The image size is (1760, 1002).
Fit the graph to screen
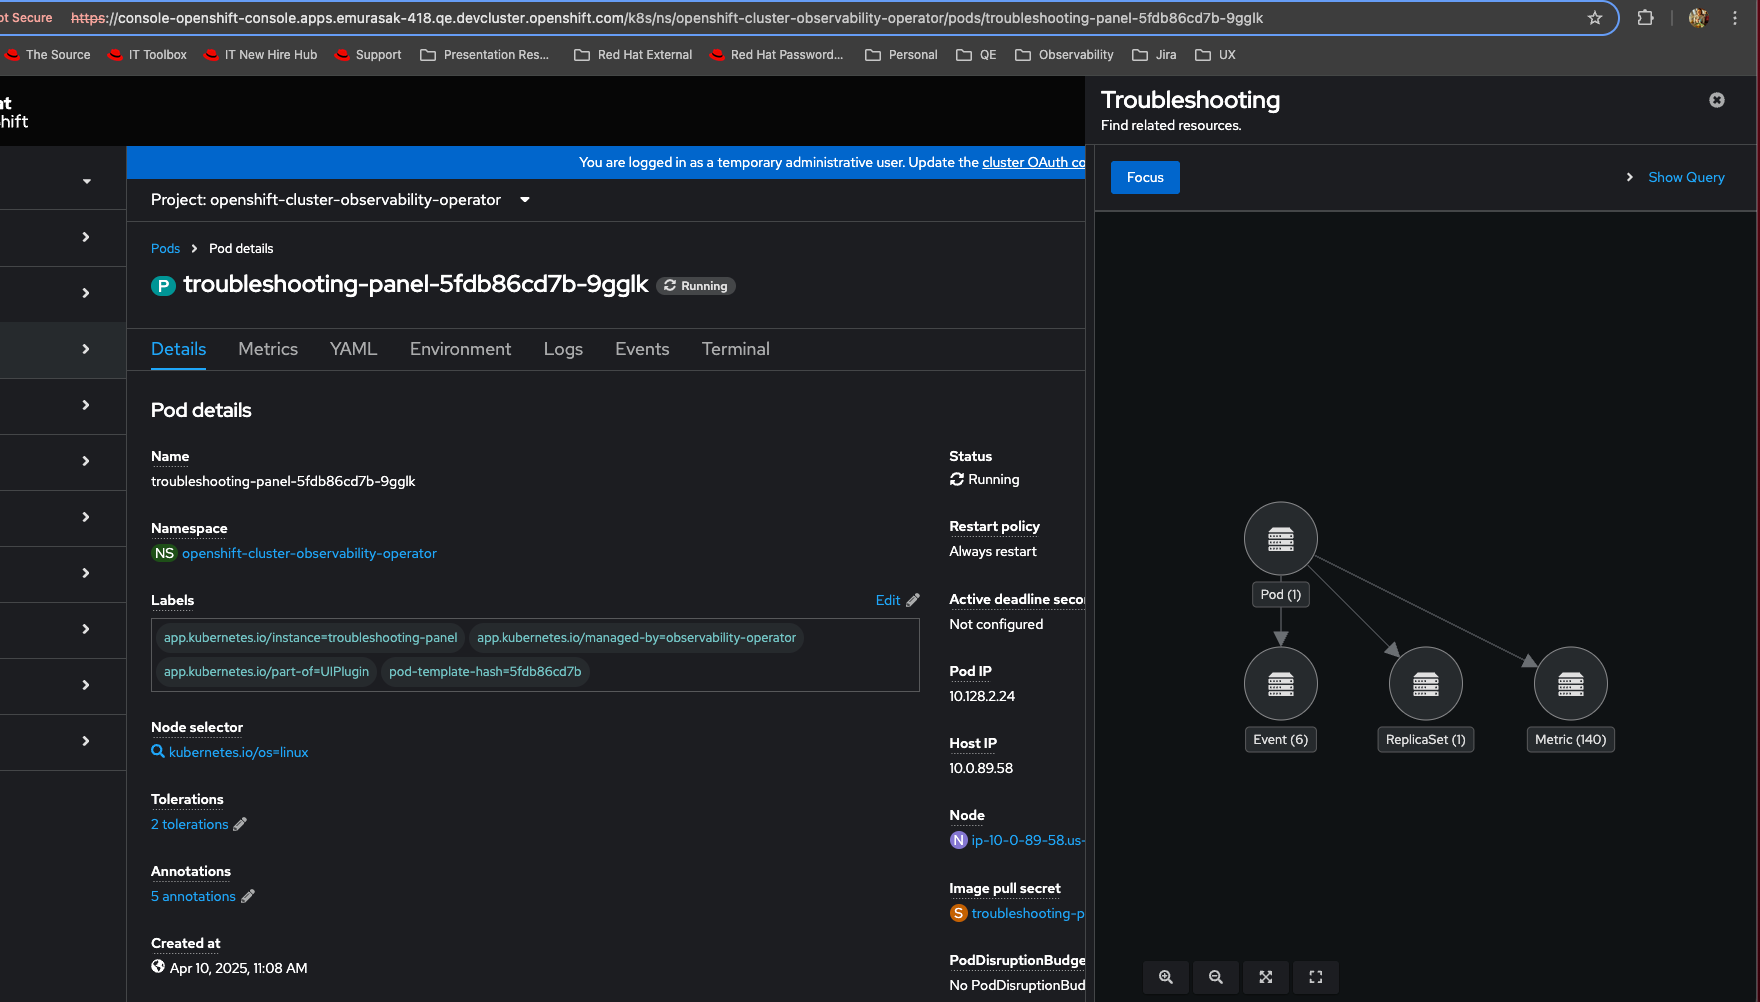pyautogui.click(x=1266, y=977)
